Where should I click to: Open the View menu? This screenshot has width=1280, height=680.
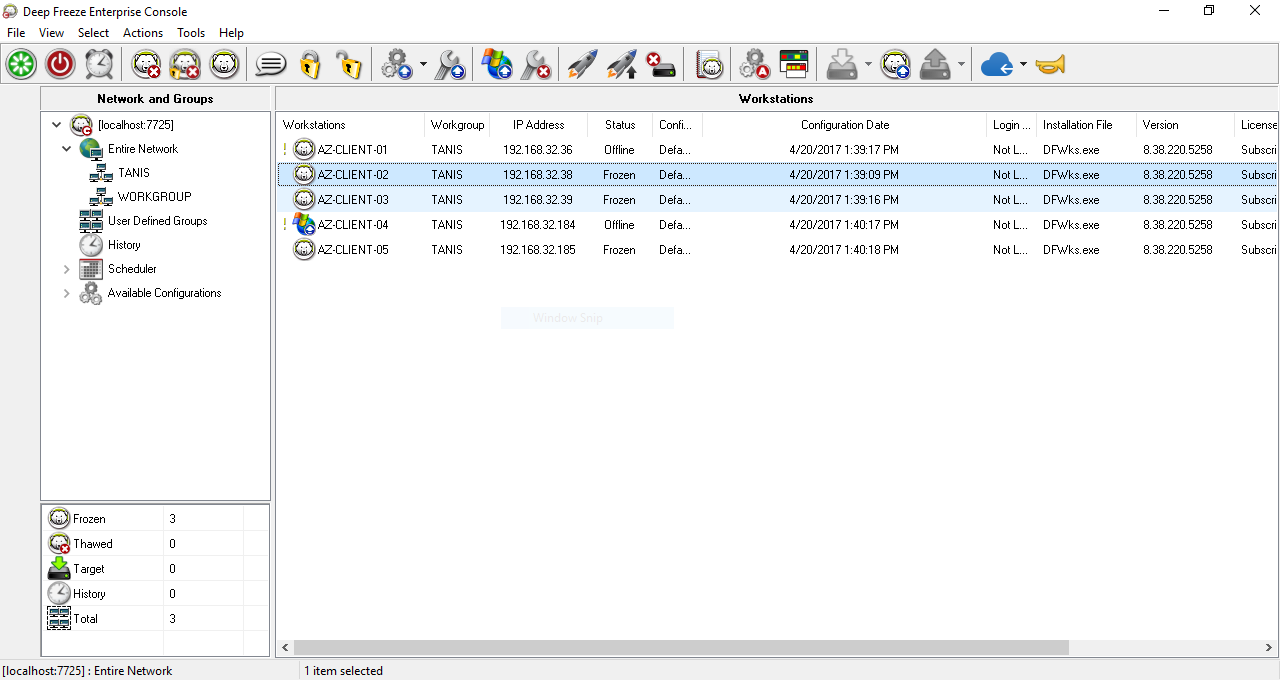51,33
